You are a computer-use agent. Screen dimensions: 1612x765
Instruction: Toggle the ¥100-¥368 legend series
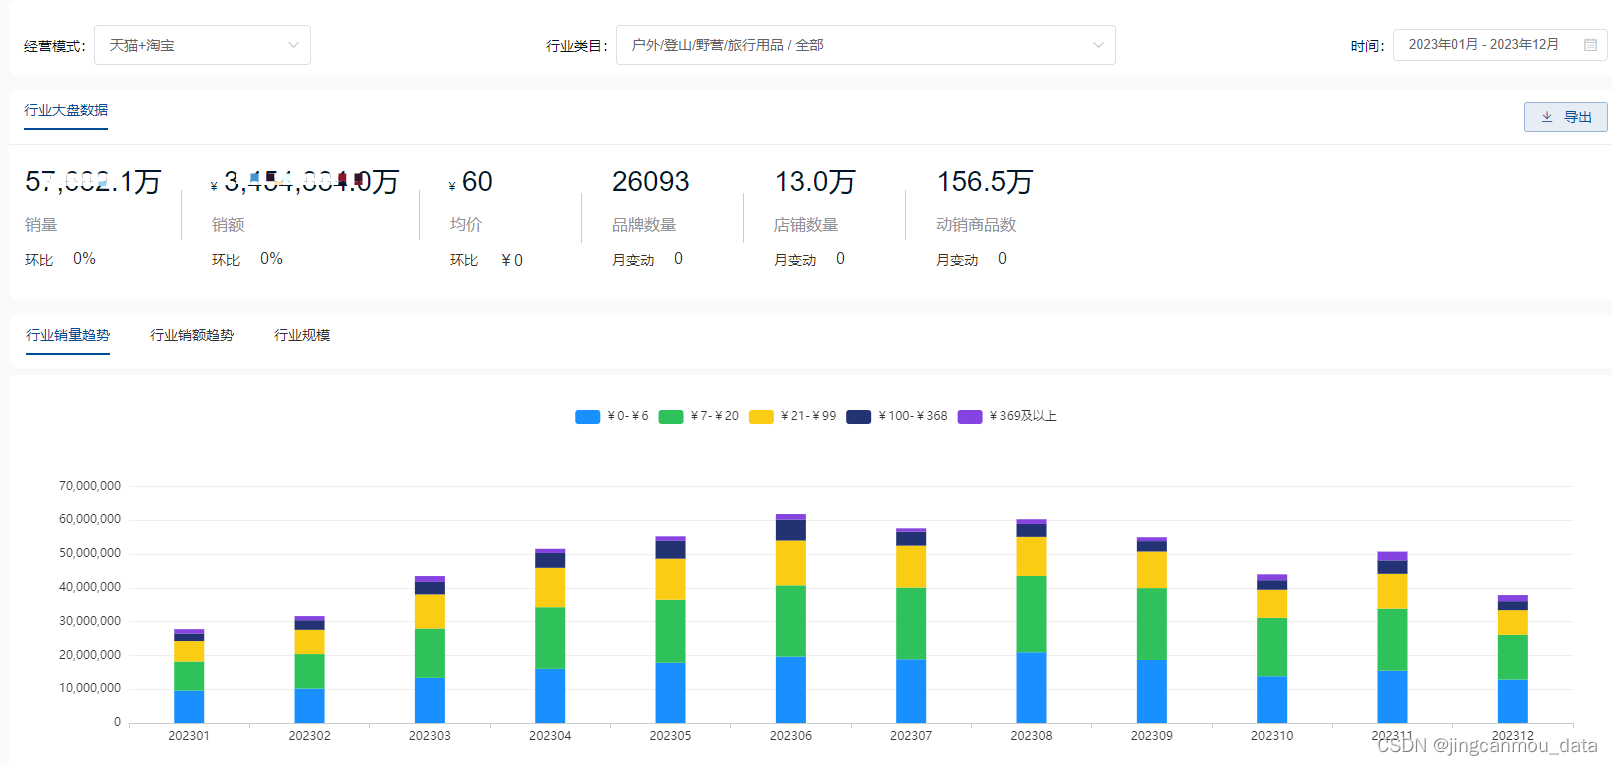coord(897,416)
